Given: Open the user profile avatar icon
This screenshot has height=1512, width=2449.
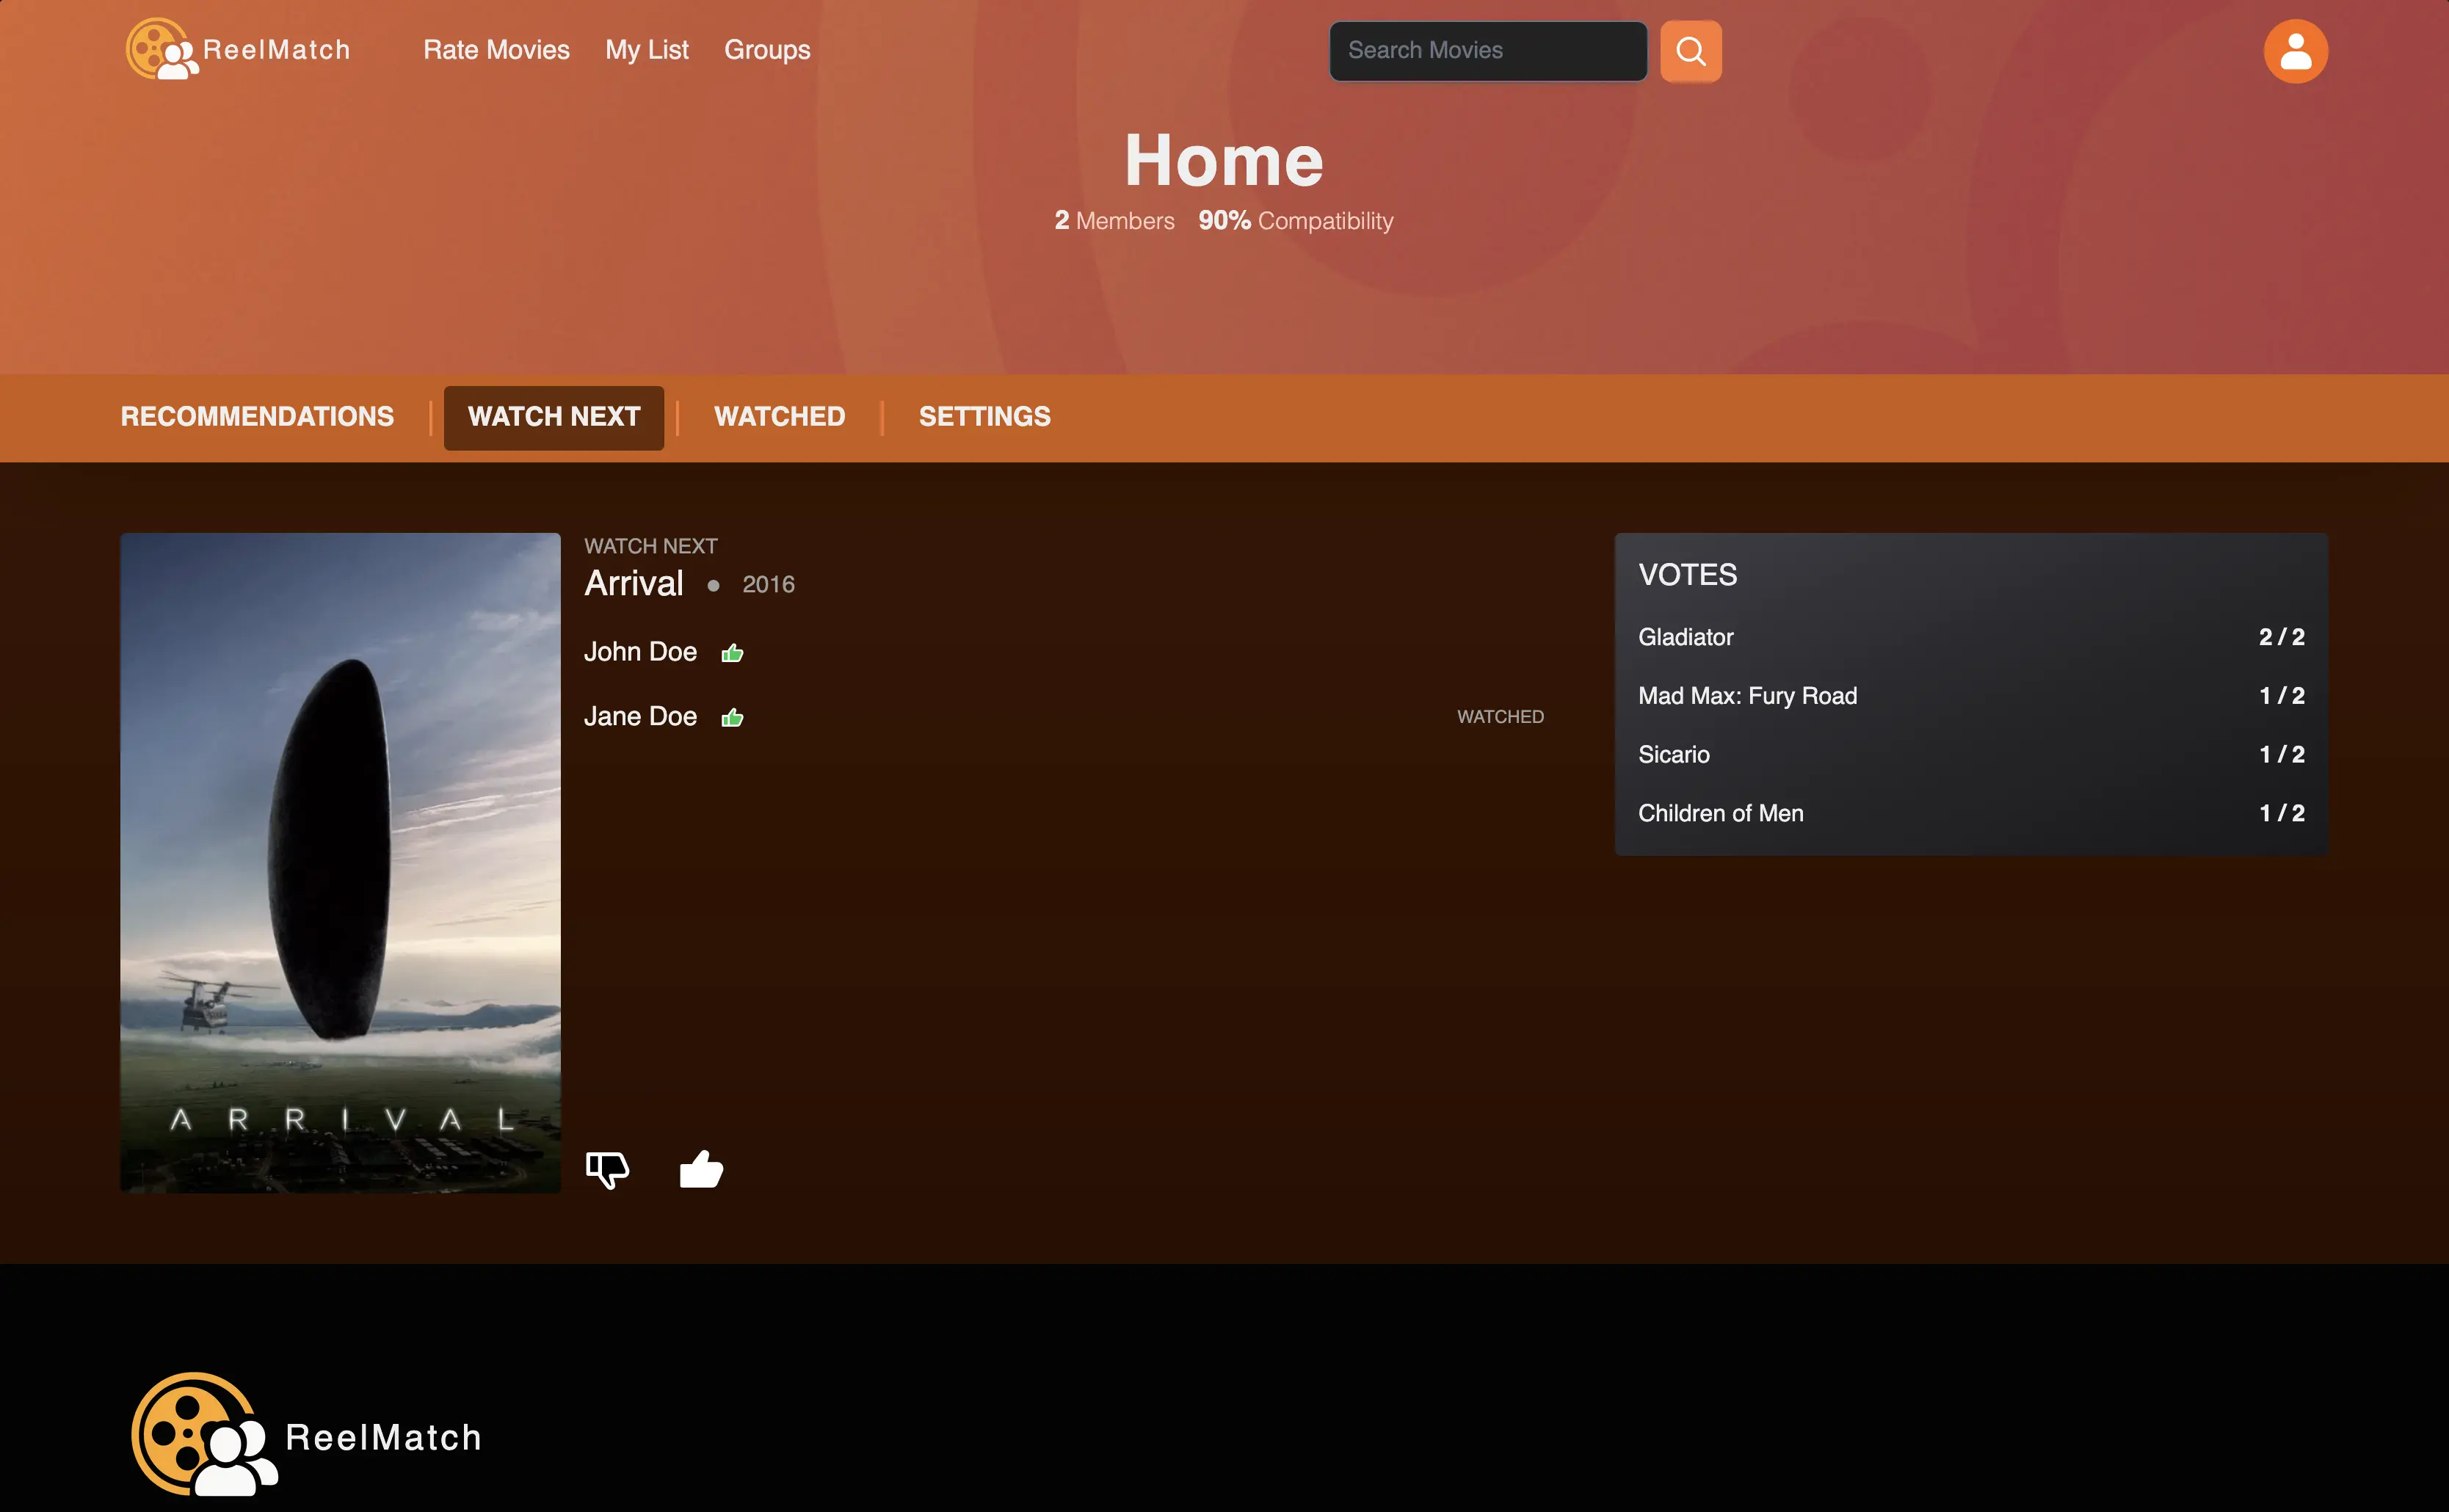Looking at the screenshot, I should coord(2295,51).
